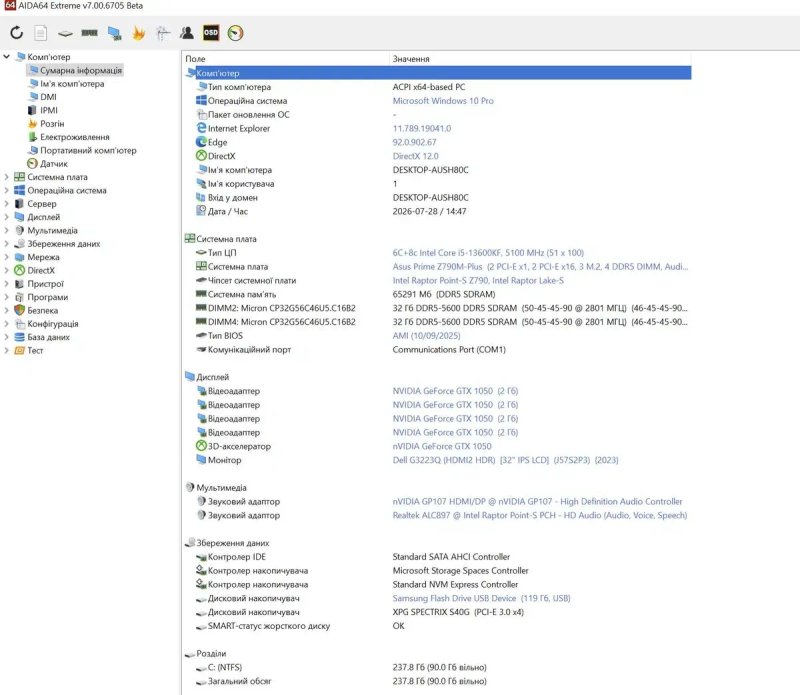Click the Refresh toolbar icon
Image resolution: width=800 pixels, height=695 pixels.
point(16,33)
